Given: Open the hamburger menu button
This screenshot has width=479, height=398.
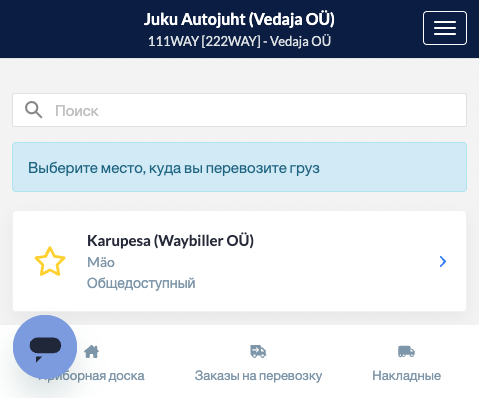Looking at the screenshot, I should coord(445,28).
